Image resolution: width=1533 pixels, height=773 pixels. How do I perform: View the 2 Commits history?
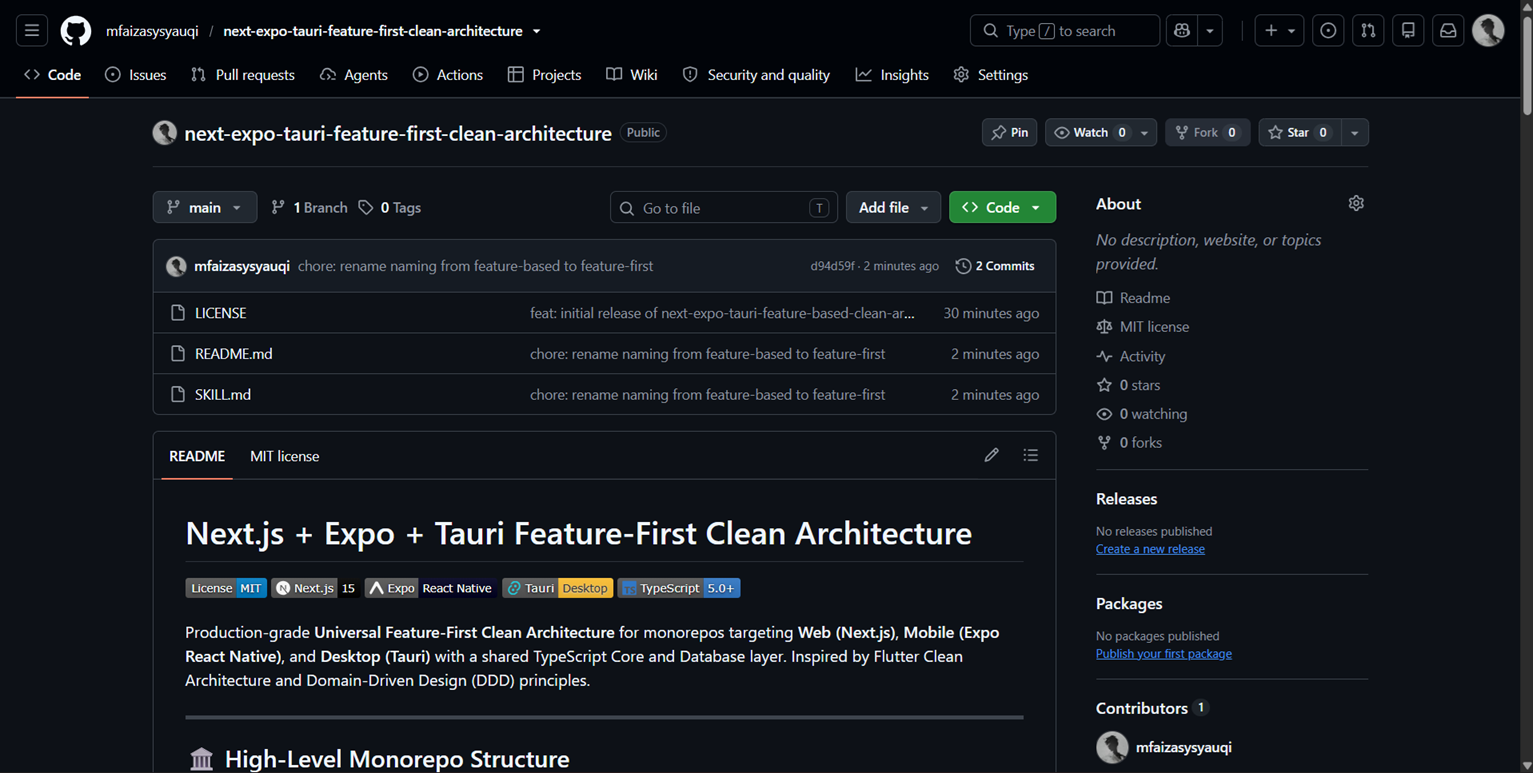pyautogui.click(x=995, y=266)
